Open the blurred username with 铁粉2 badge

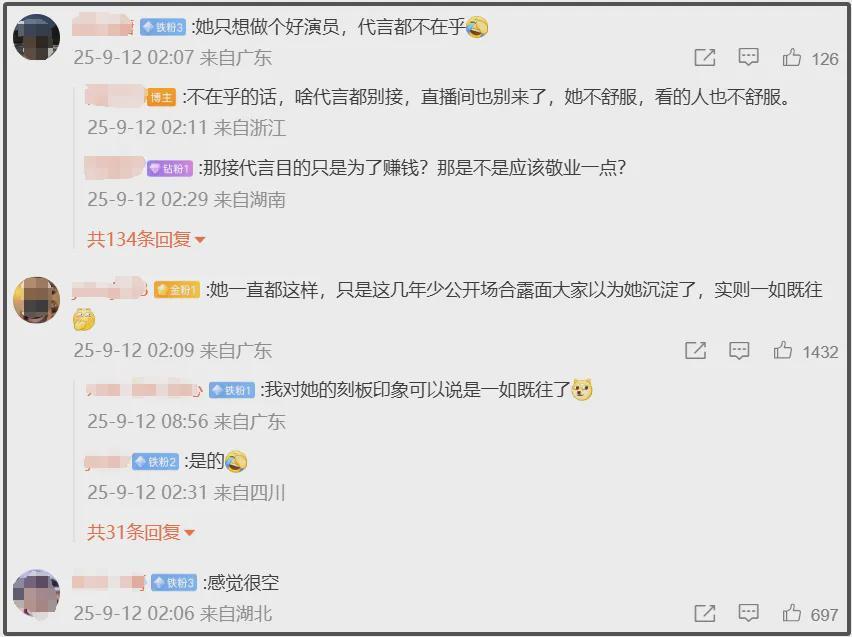(x=108, y=462)
